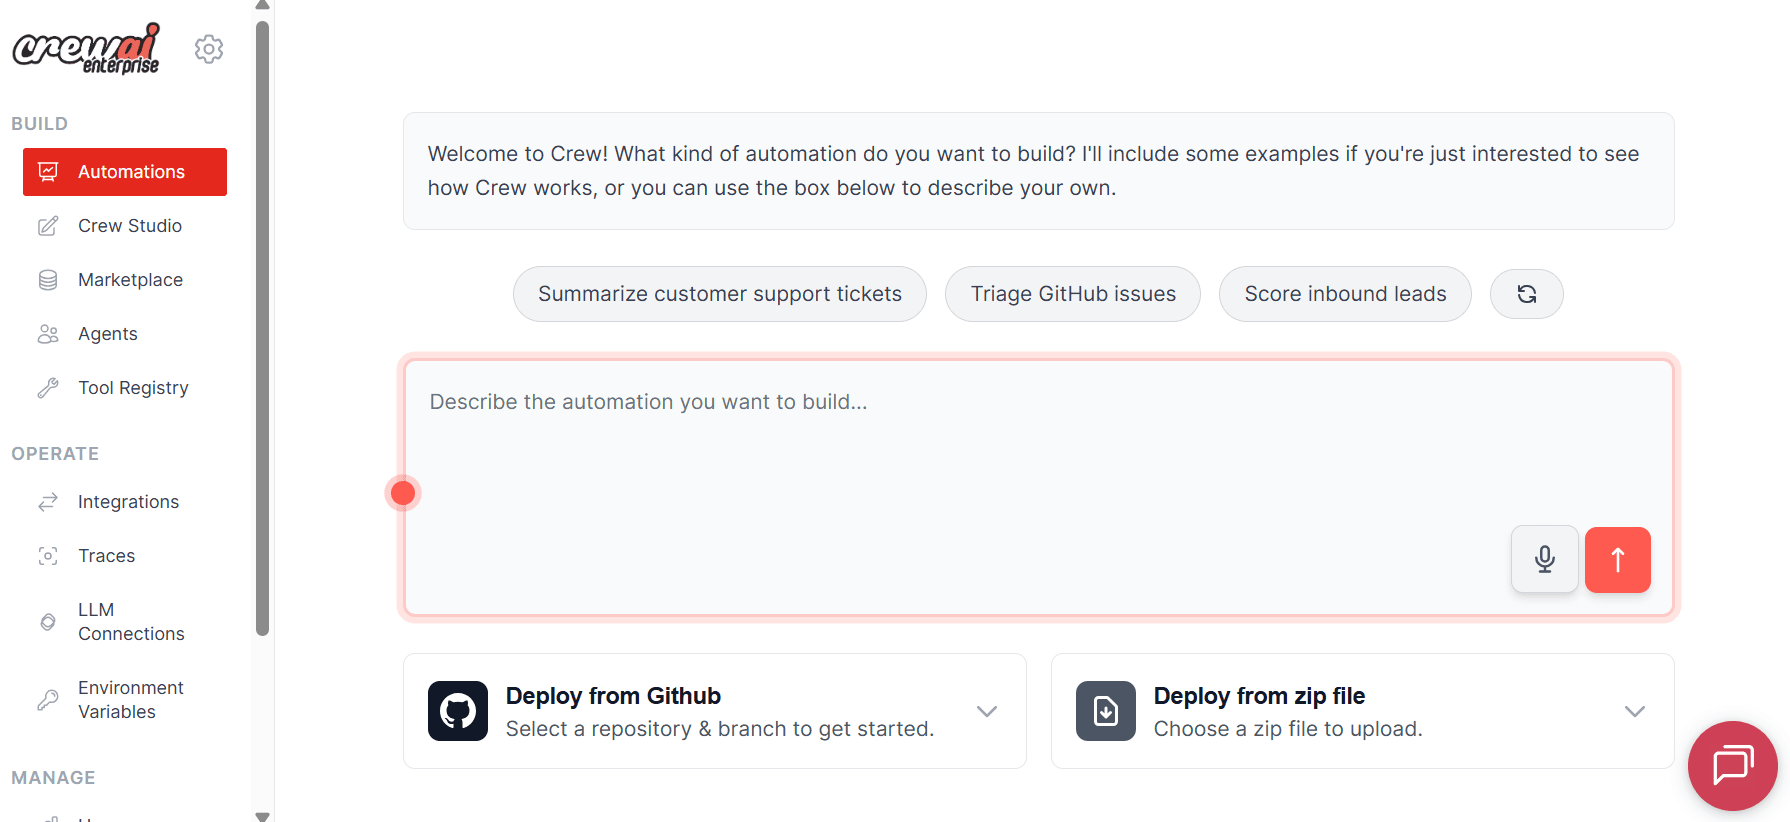Viewport: 1790px width, 822px height.
Task: Focus the automation description text box
Action: (x=1039, y=488)
